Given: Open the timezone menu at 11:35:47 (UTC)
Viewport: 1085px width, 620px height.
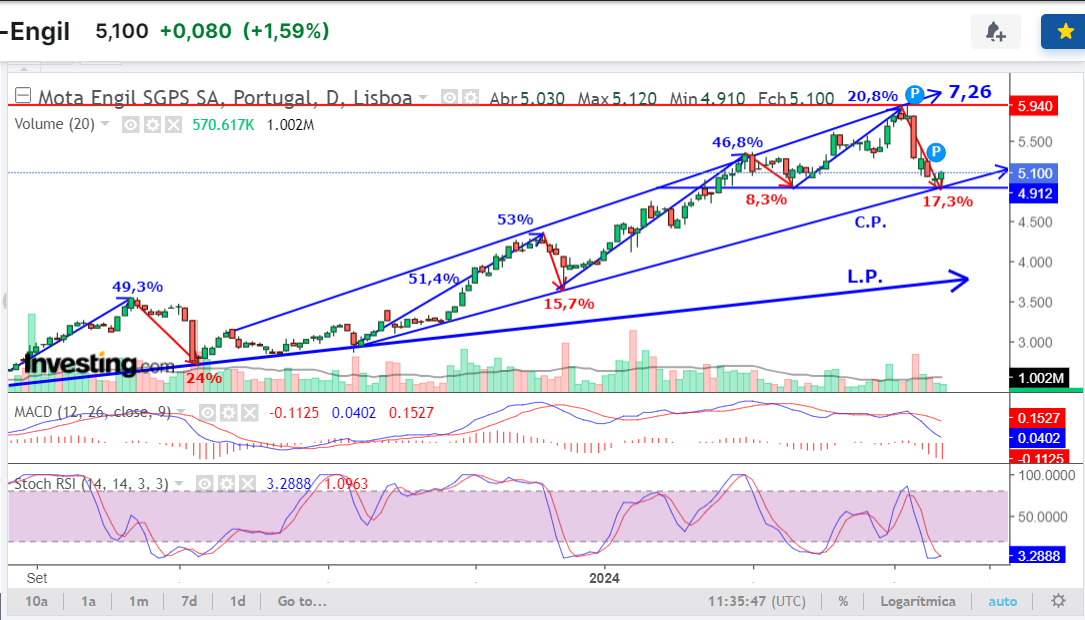Looking at the screenshot, I should pos(757,601).
